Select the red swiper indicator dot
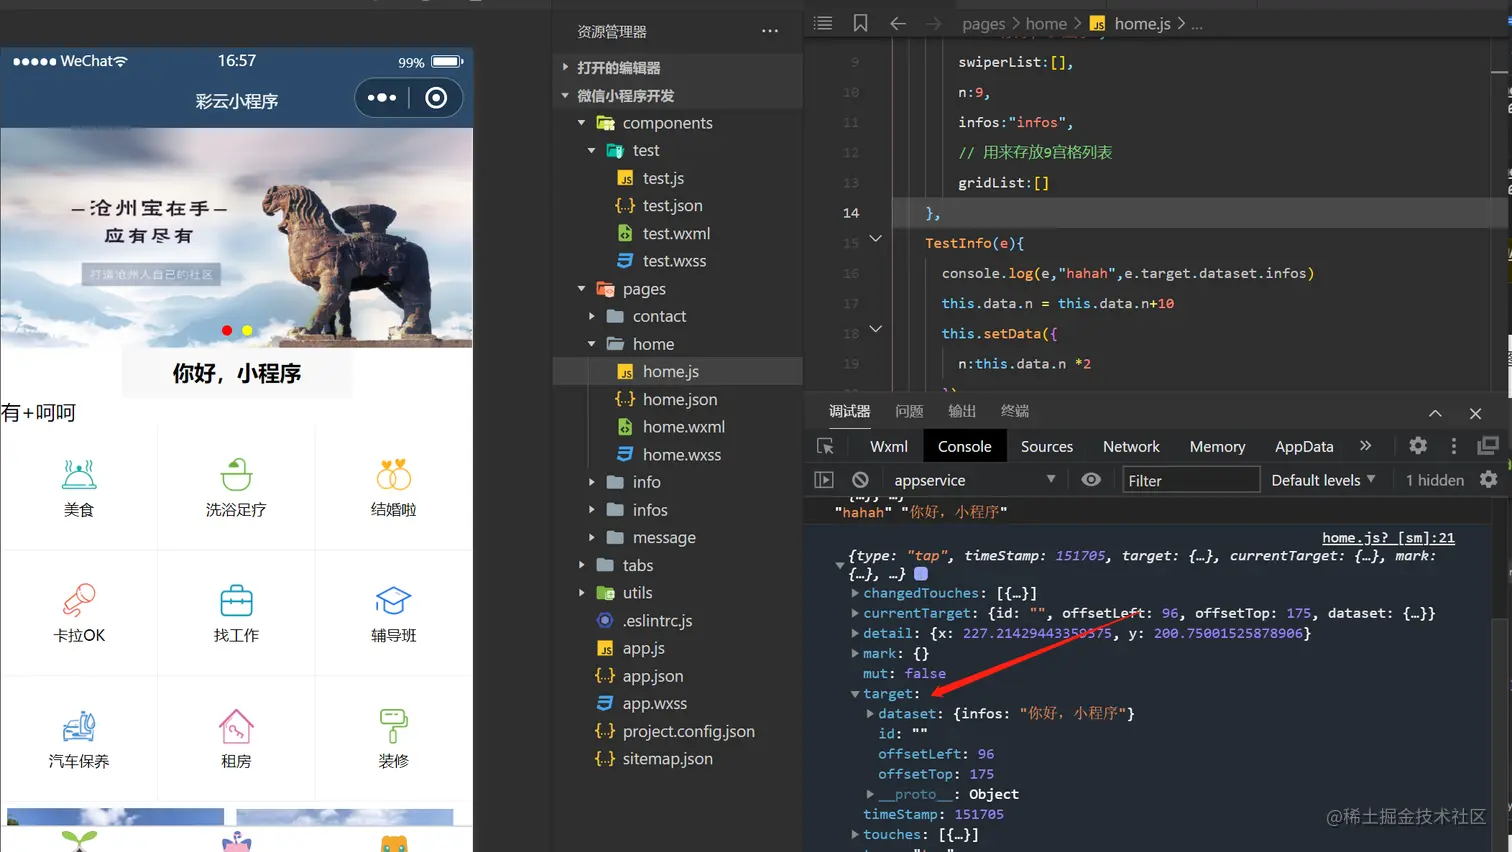The height and width of the screenshot is (852, 1512). click(227, 330)
